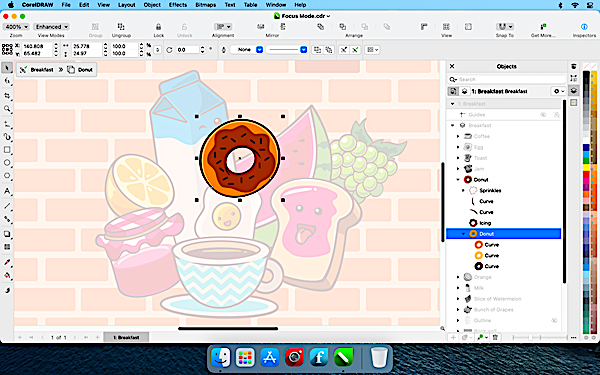The image size is (600, 375).
Task: Toggle the layers and objects view button
Action: [465, 91]
